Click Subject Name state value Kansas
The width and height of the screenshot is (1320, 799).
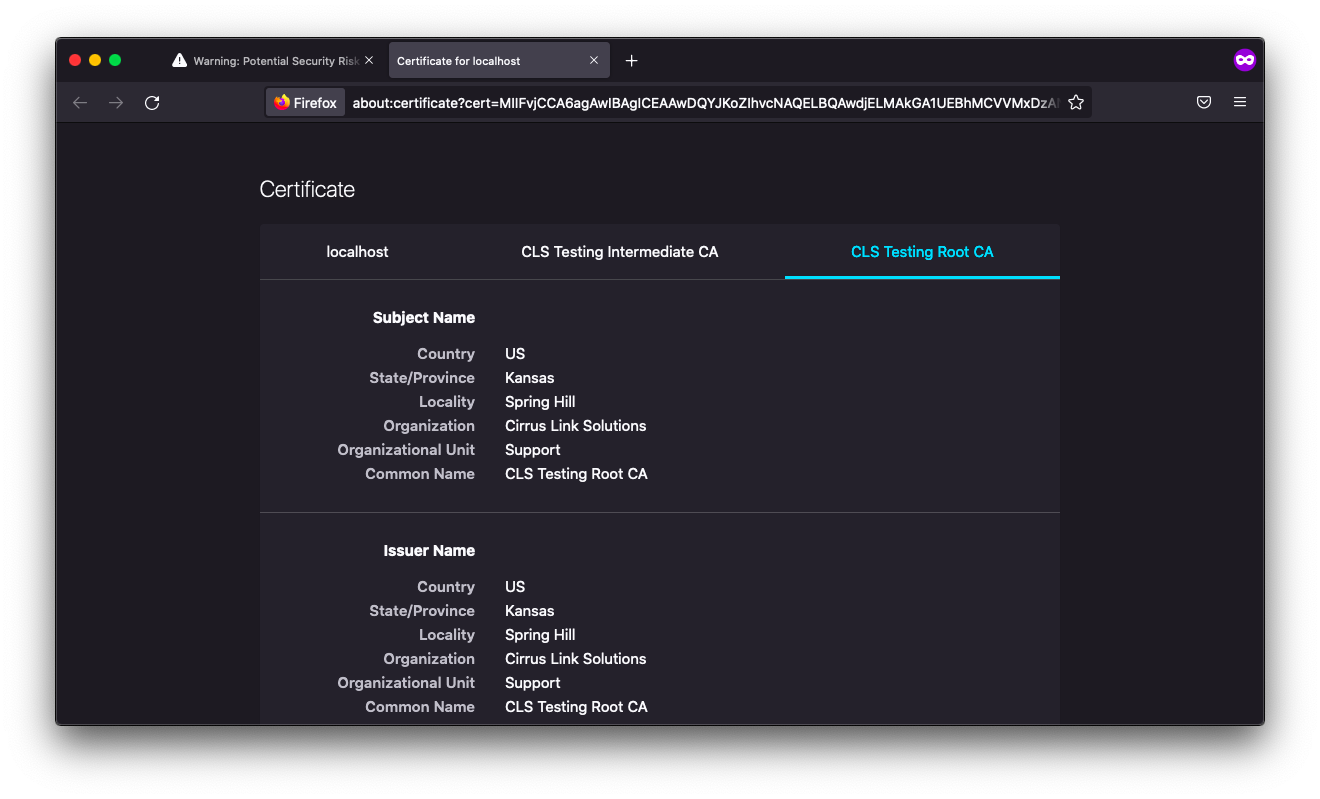coord(529,378)
